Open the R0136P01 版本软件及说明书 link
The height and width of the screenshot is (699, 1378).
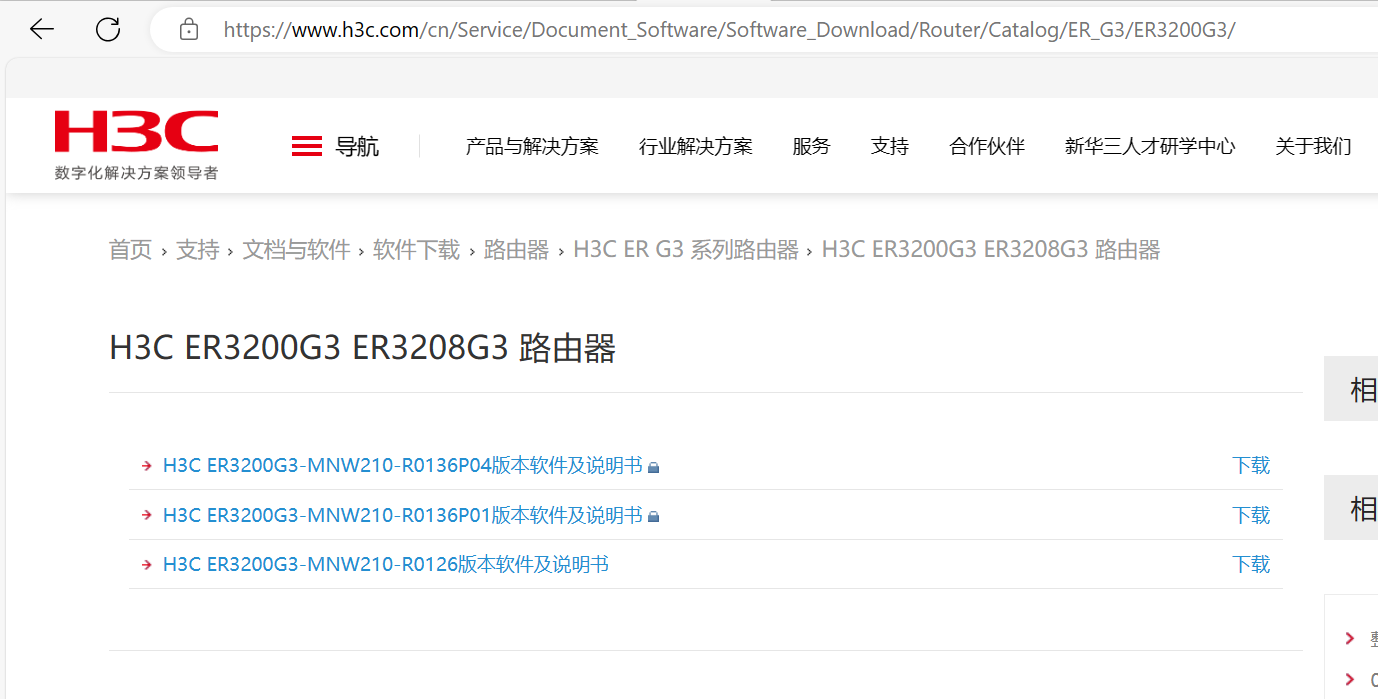coord(402,516)
